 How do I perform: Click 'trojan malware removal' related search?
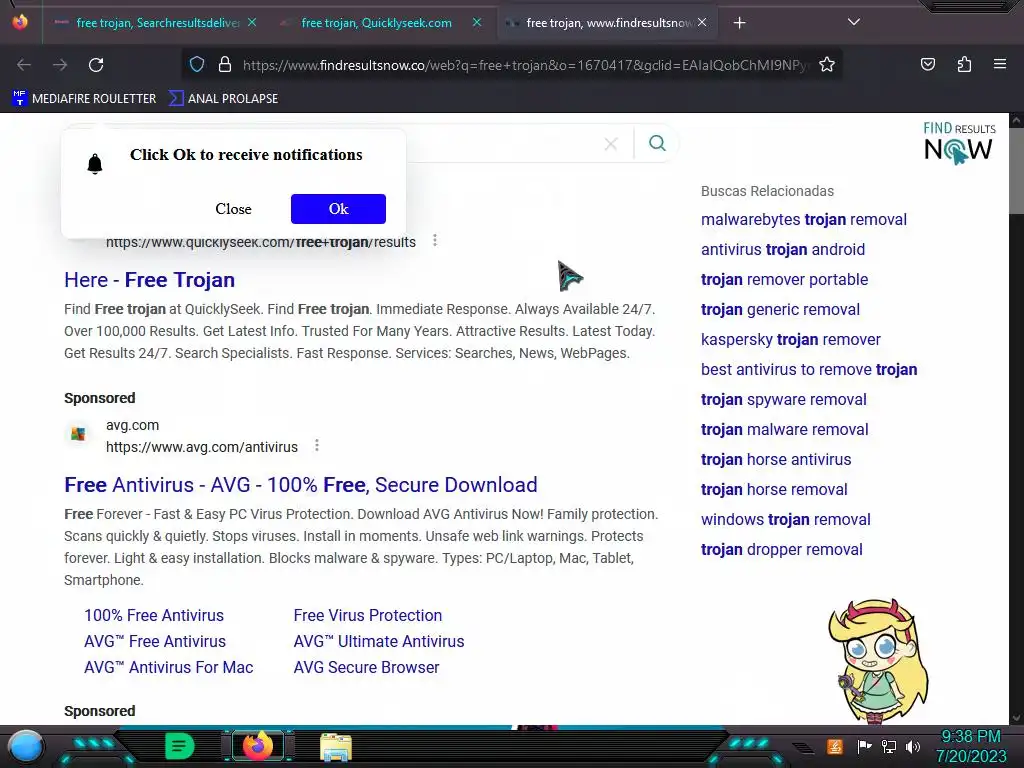point(785,430)
